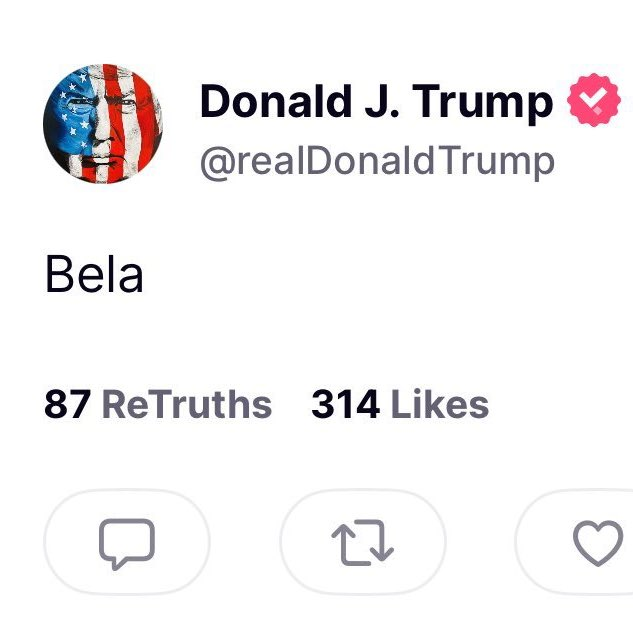View the 314 Likes list
Screen dimensions: 633x633
pyautogui.click(x=400, y=405)
